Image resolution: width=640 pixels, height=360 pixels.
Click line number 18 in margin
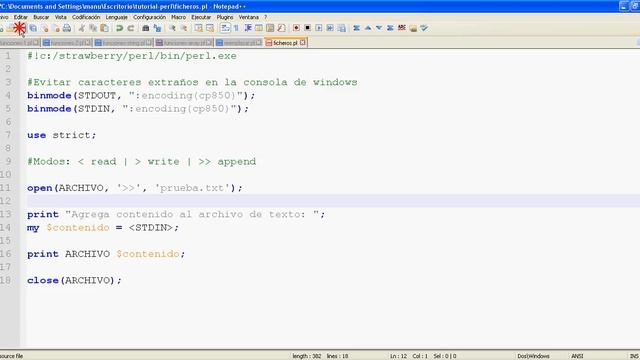point(6,280)
